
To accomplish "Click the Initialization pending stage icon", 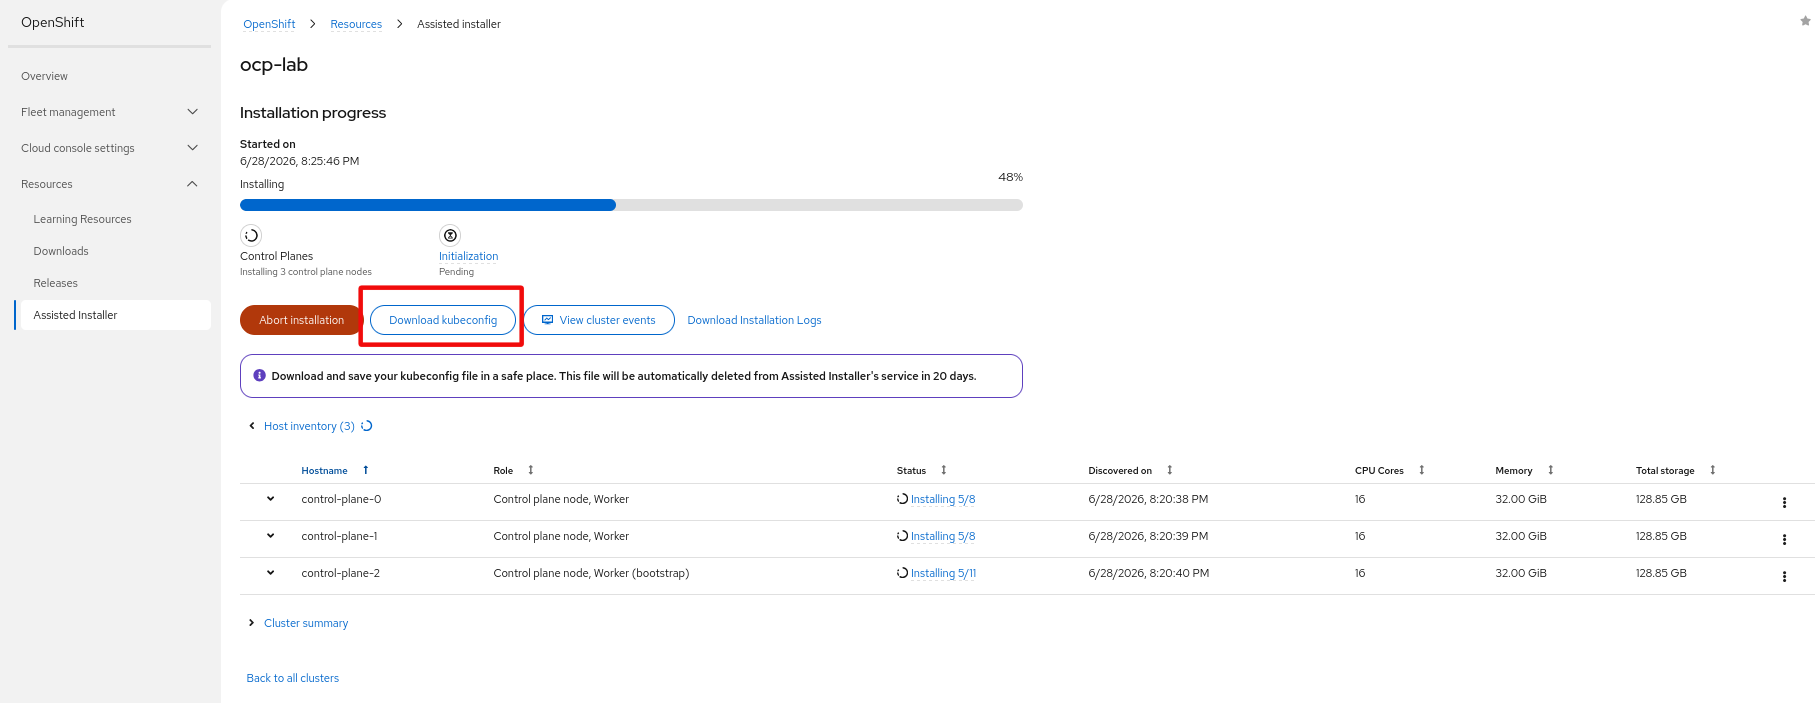I will pyautogui.click(x=450, y=235).
